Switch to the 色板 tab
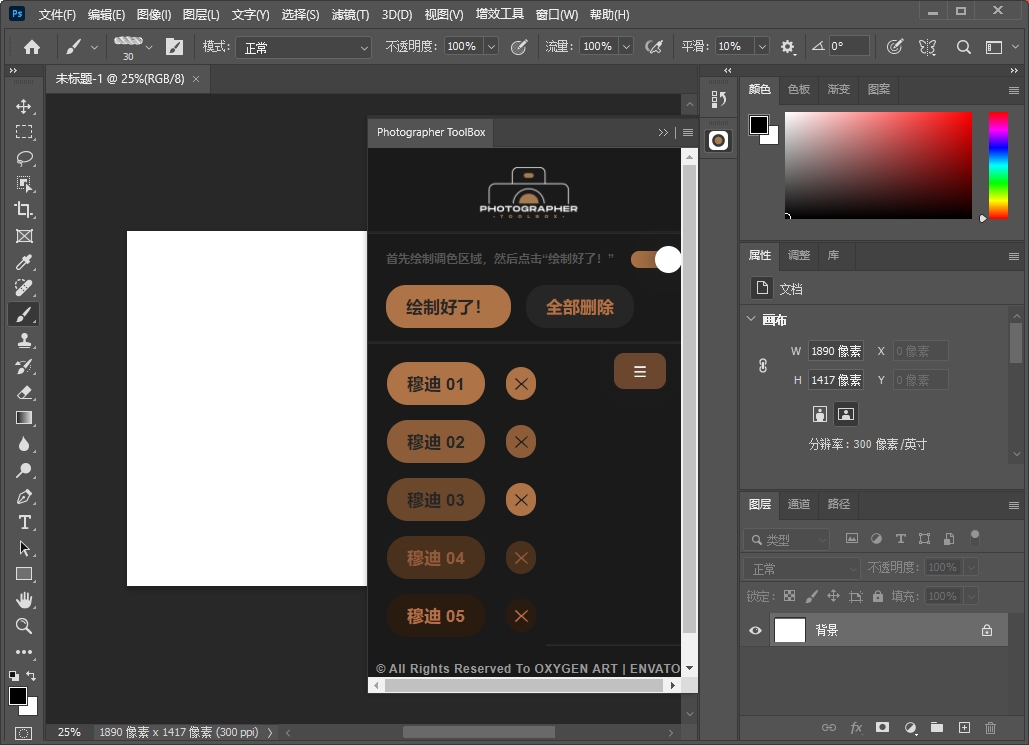 (799, 89)
